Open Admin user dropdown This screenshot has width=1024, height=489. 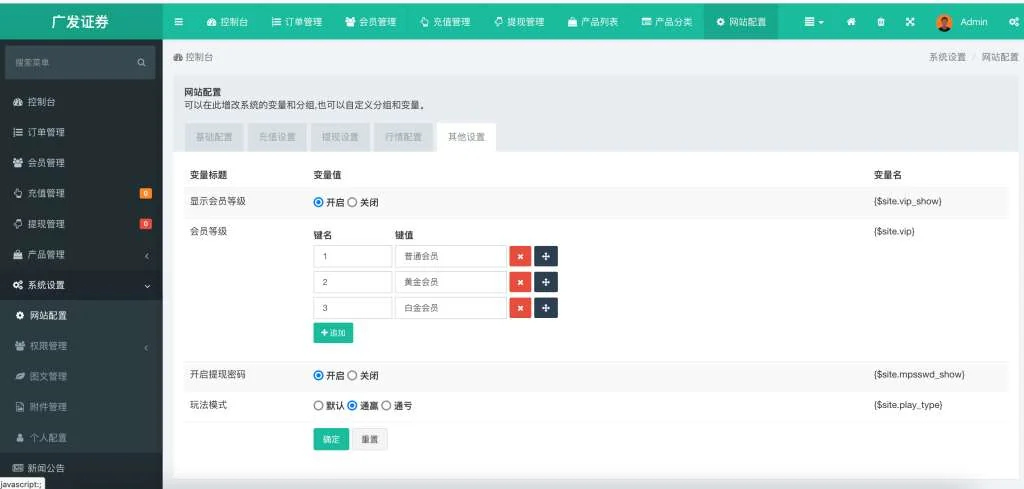[962, 22]
